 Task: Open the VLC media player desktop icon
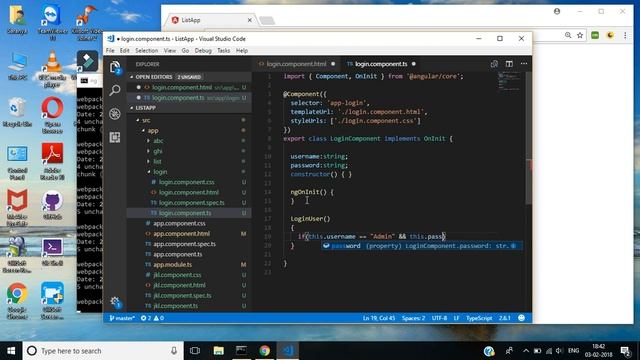pyautogui.click(x=52, y=69)
